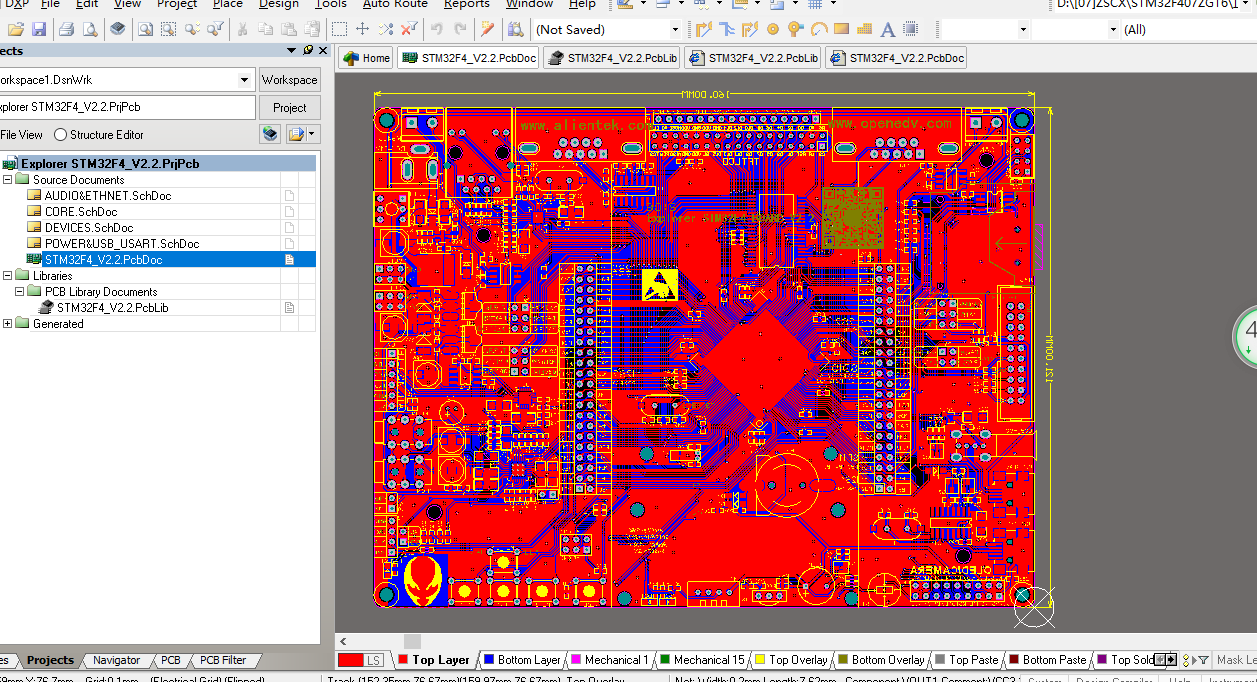Open the Projects panel options arrow menu

[x=292, y=50]
